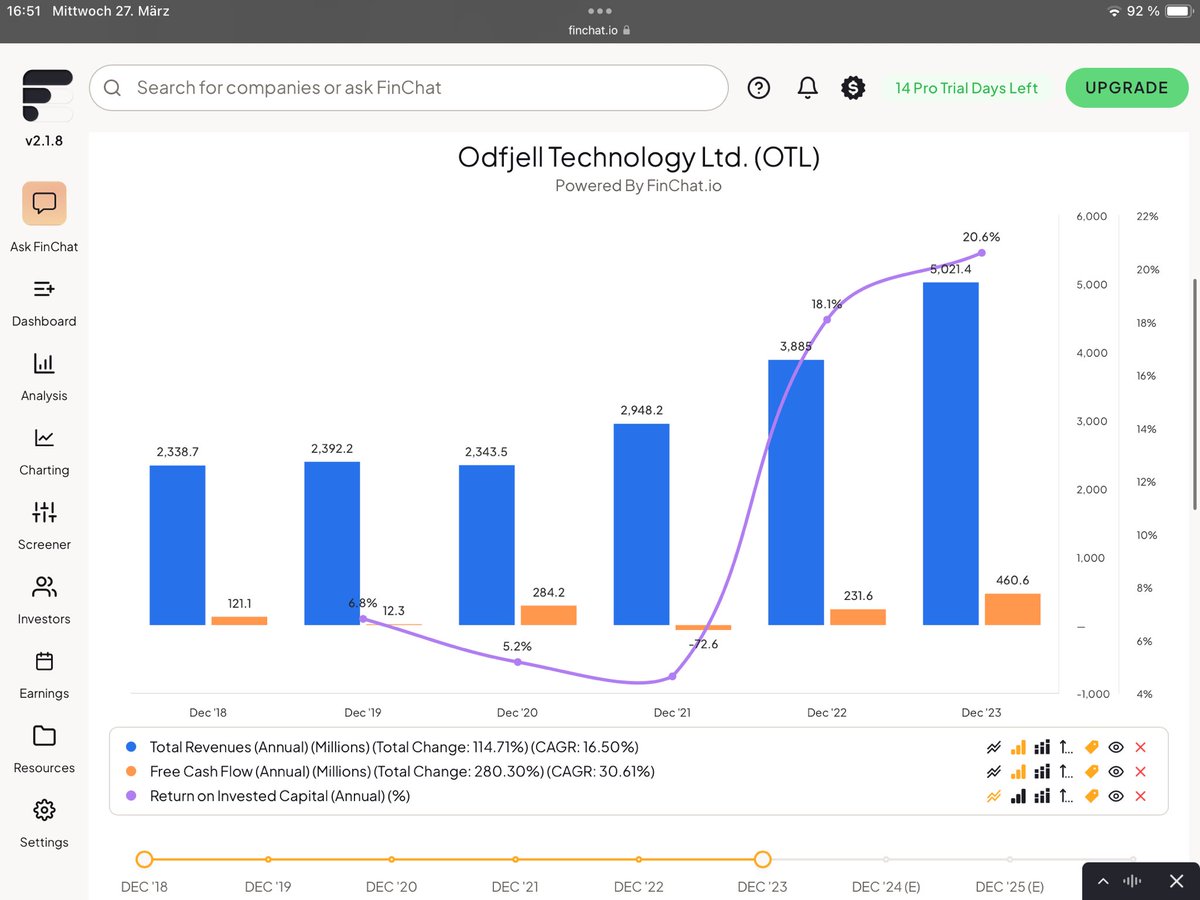Click the DEC '23 range slider handle
The image size is (1200, 900).
tap(762, 859)
